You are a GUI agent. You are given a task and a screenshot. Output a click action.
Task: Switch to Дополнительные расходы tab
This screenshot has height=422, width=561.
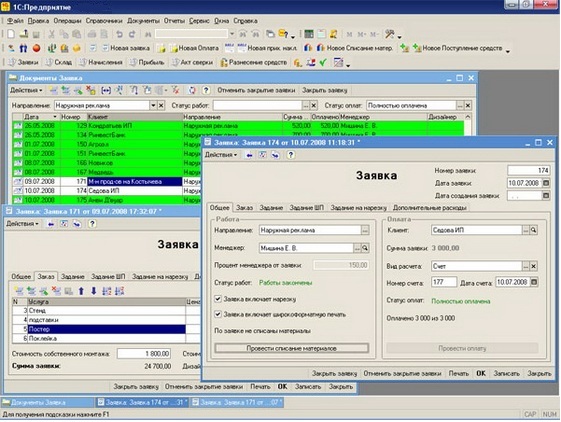(x=429, y=208)
